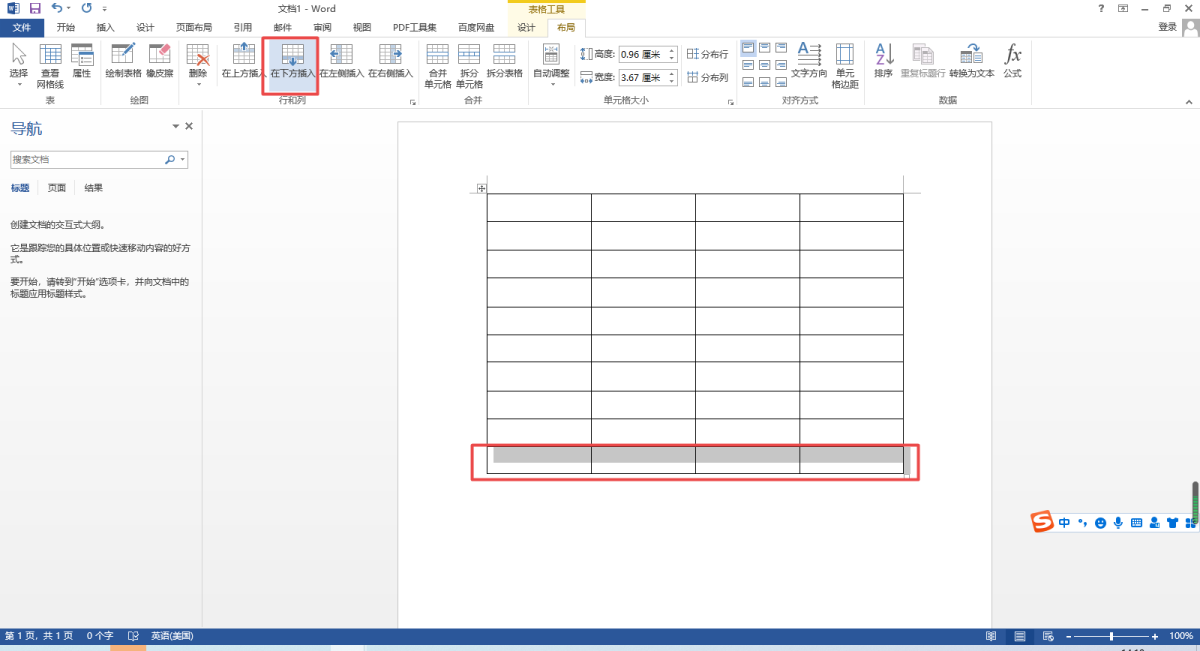
Task: Switch to the Insert (插入) ribbon tab
Action: pyautogui.click(x=105, y=27)
